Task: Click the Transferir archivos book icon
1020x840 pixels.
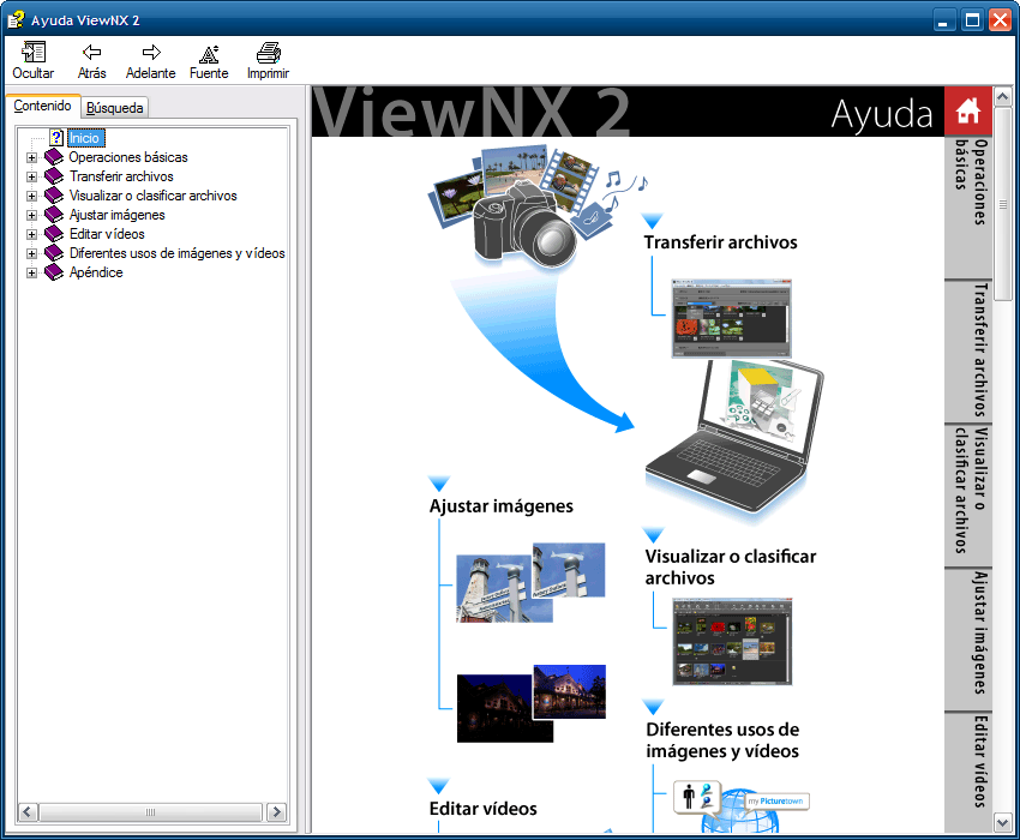Action: [54, 176]
